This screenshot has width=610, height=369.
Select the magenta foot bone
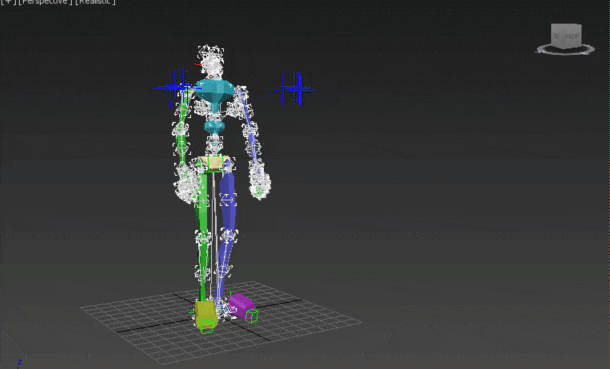point(241,305)
